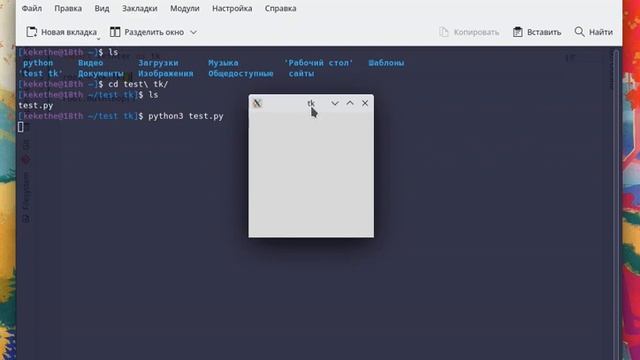Expand the Разделить окно dropdown arrow

coord(193,32)
